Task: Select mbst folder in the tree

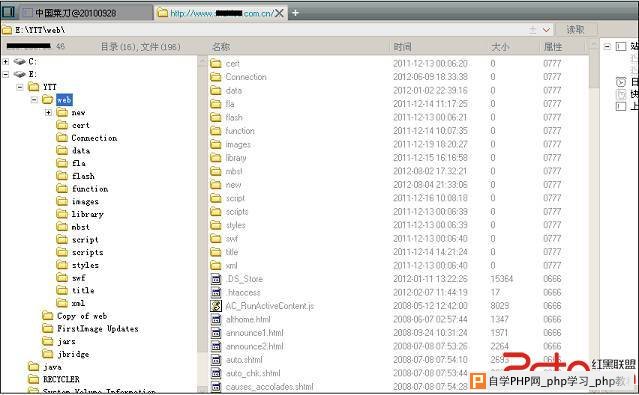Action: (x=80, y=227)
